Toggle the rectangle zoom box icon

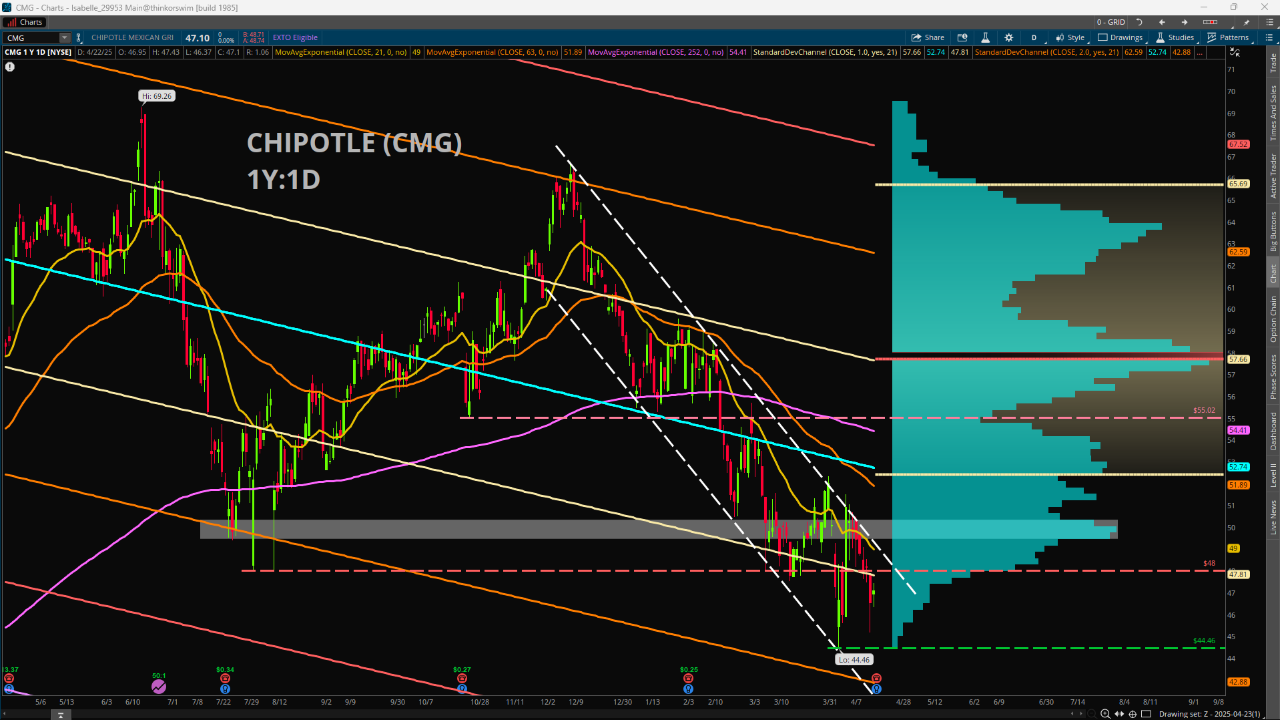1146,713
